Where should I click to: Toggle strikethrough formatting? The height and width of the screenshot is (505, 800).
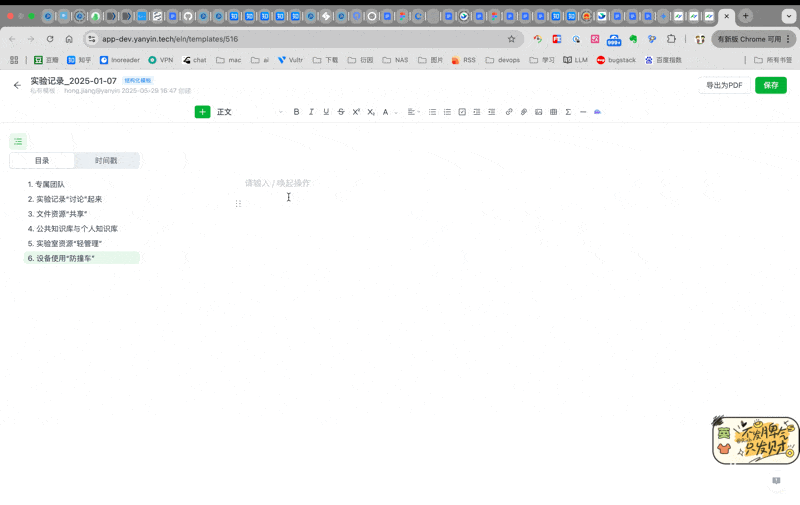coord(341,112)
